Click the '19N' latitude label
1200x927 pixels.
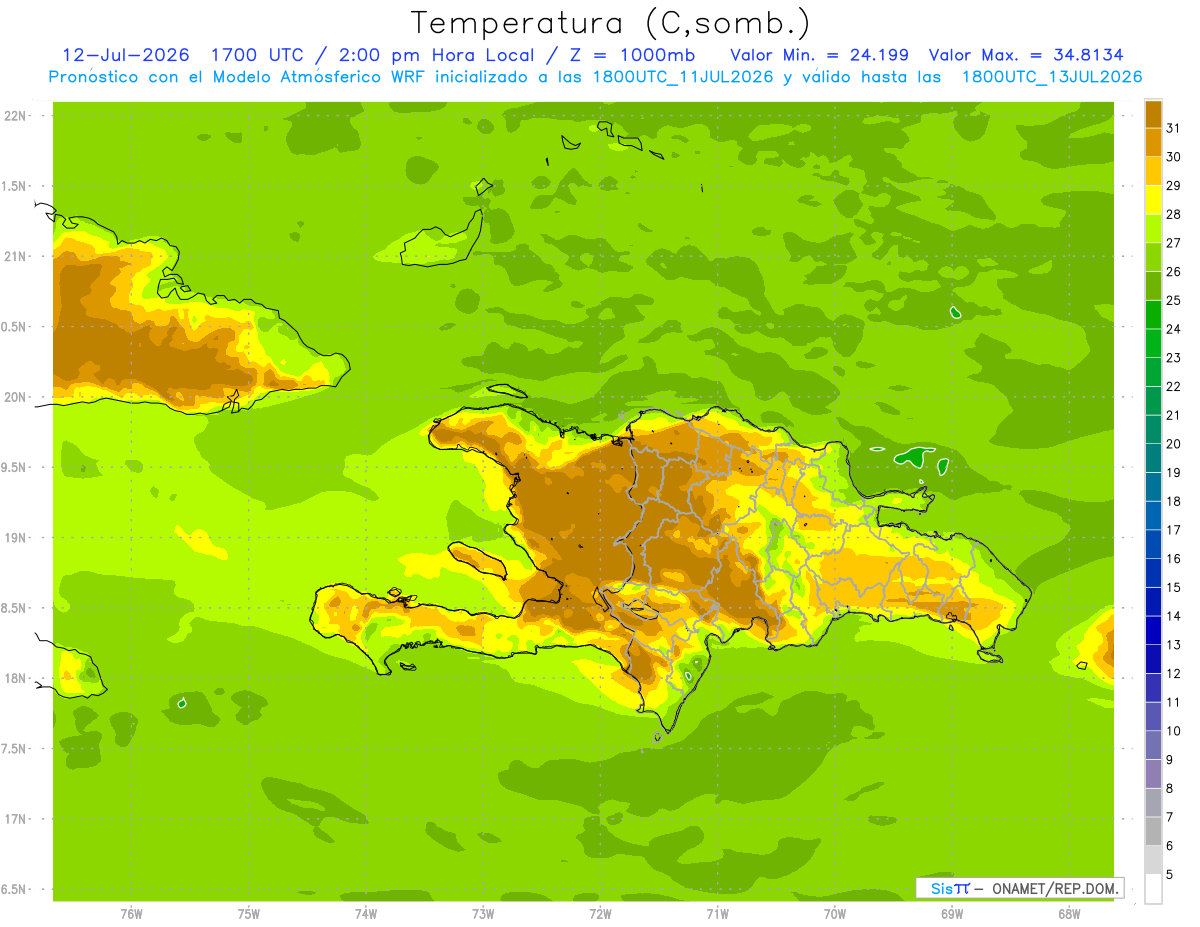[15, 538]
